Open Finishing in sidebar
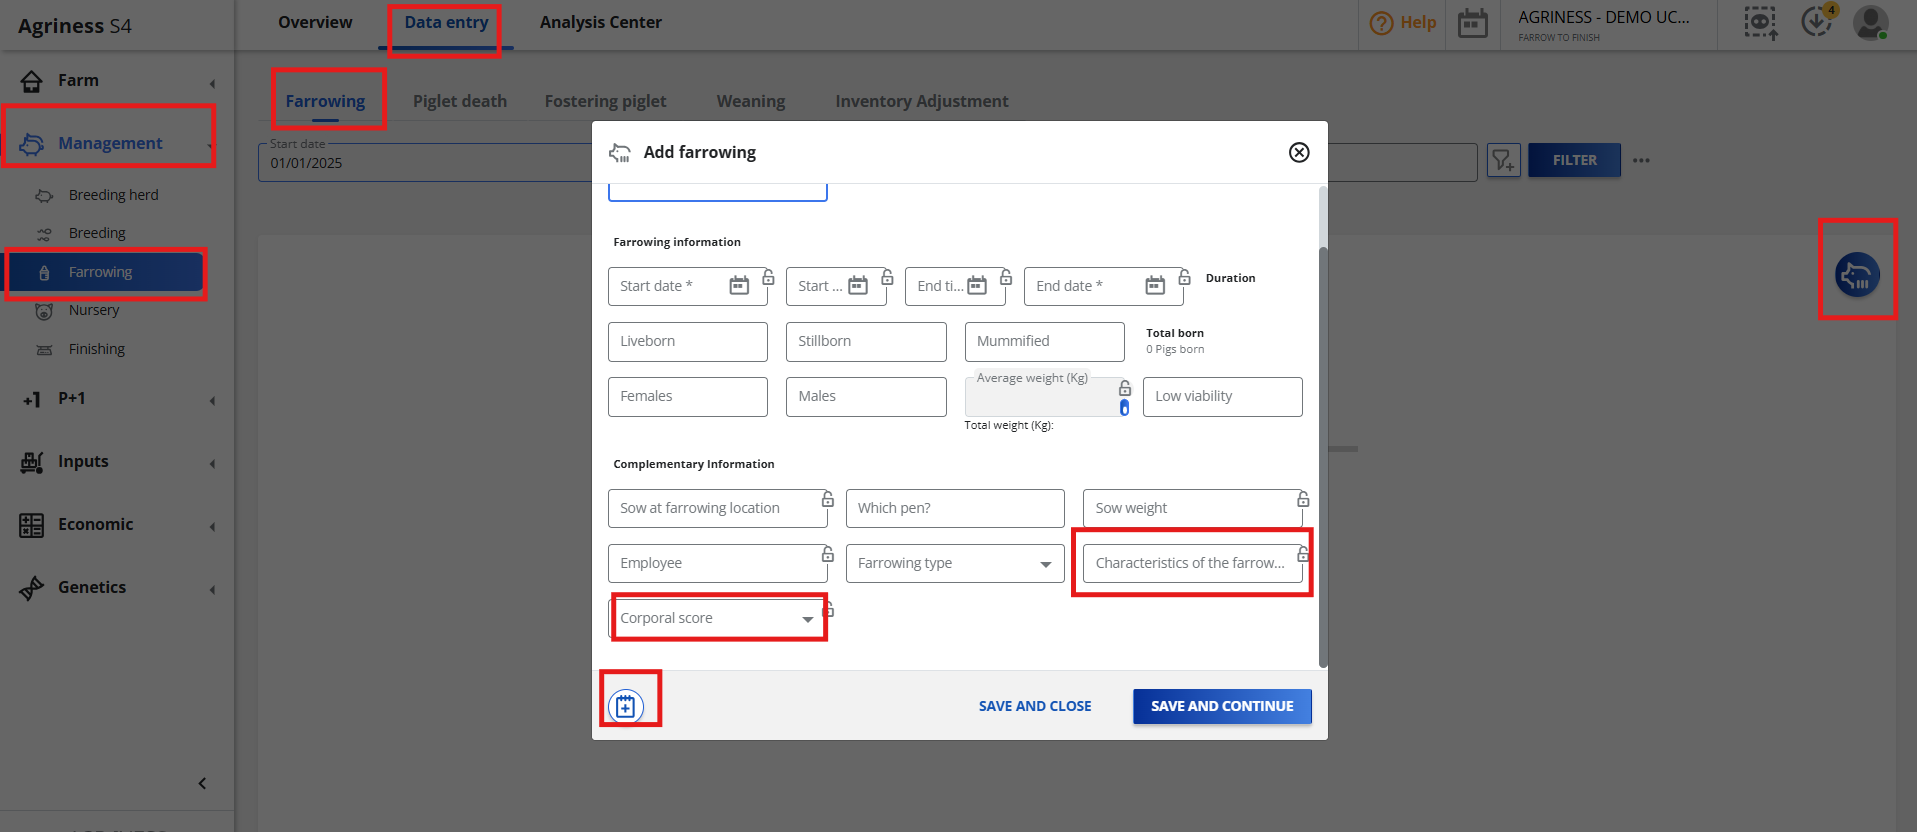Image resolution: width=1917 pixels, height=832 pixels. 97,349
